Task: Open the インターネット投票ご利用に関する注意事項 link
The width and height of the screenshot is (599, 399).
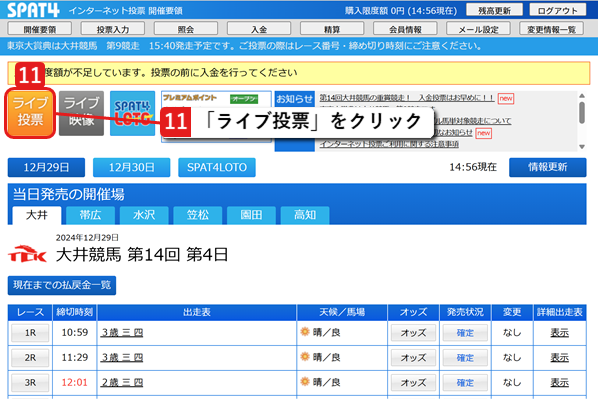Action: point(389,144)
